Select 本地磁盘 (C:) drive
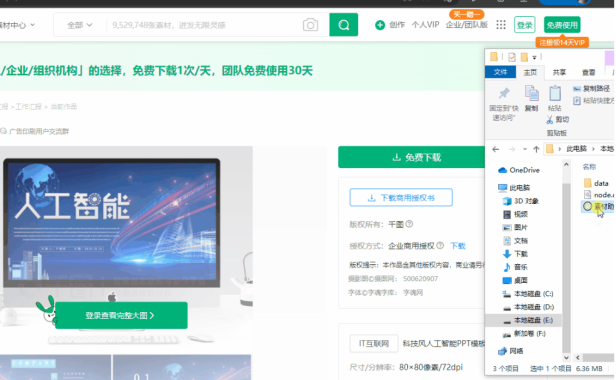 tap(528, 294)
